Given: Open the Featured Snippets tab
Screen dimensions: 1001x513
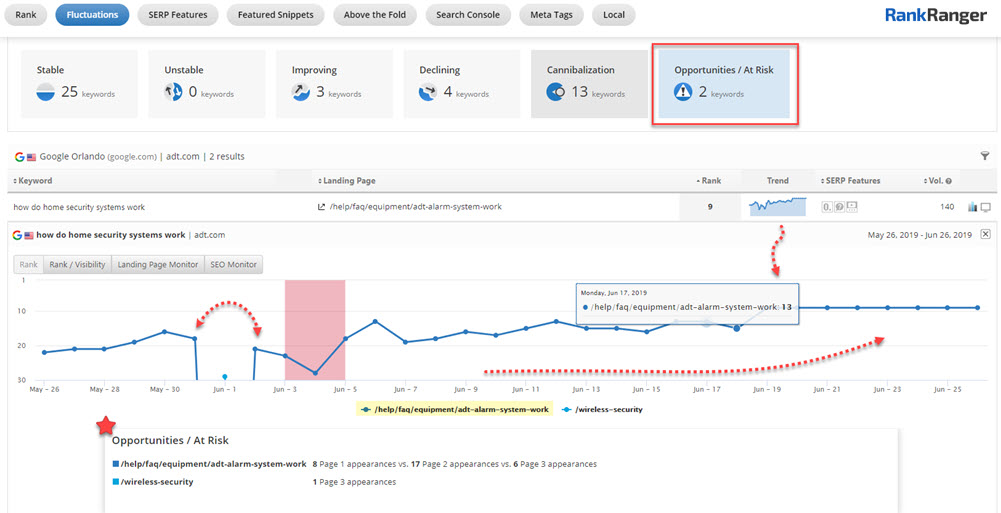Looking at the screenshot, I should point(275,15).
